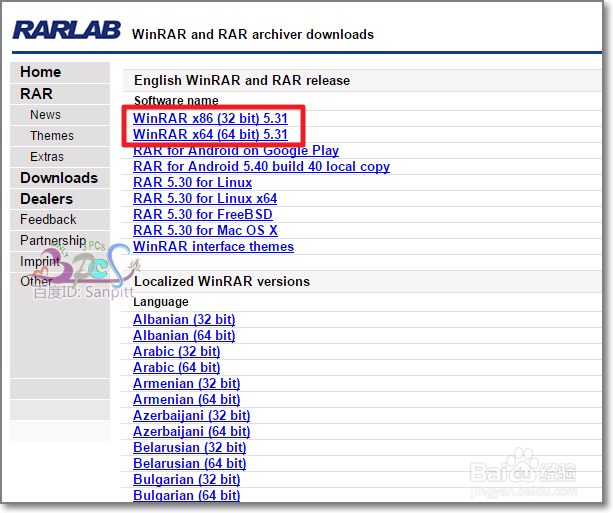This screenshot has height=513, width=613.
Task: Open the Feedback sidebar link
Action: pos(48,220)
